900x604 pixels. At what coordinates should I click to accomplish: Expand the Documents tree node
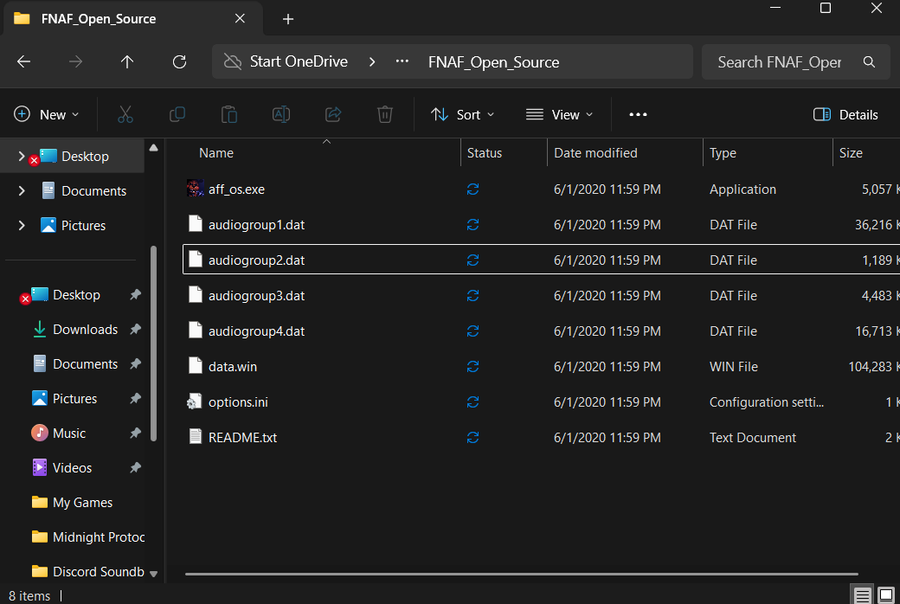21,191
